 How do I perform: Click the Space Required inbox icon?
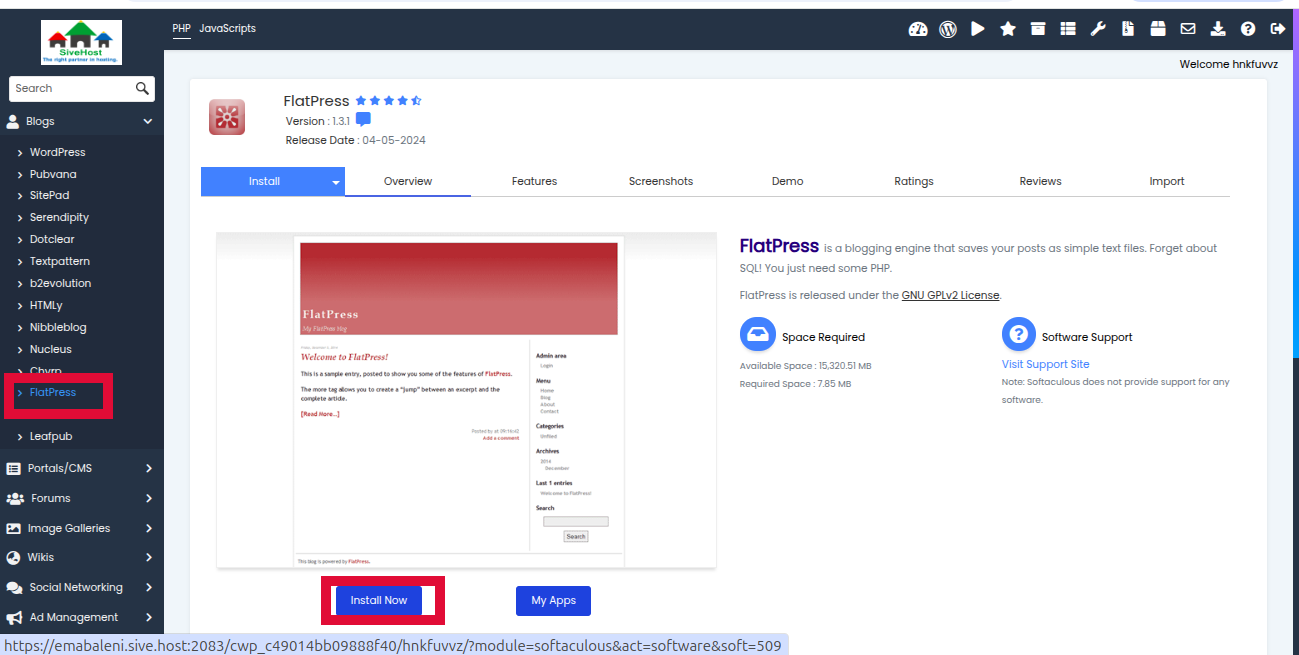757,335
